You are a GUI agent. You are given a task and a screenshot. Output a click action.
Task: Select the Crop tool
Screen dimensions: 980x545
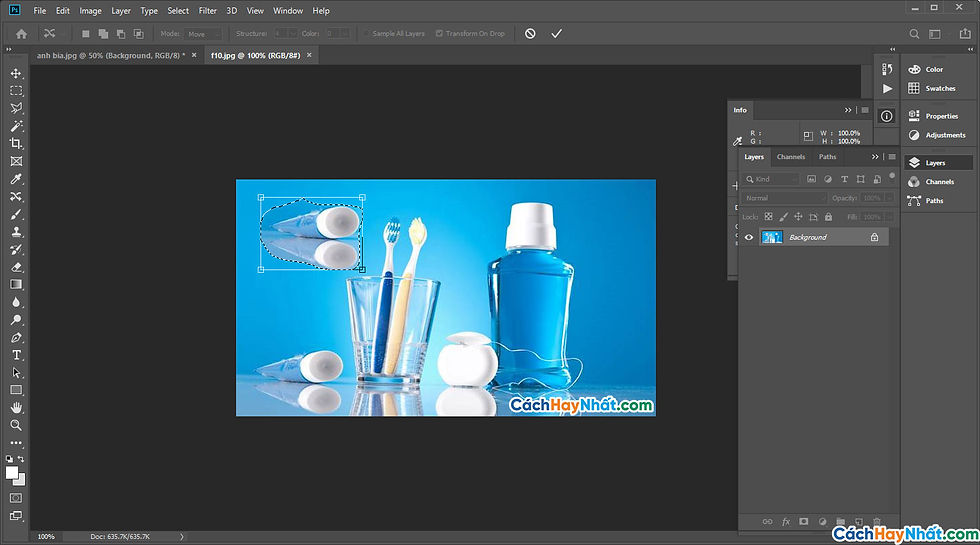click(16, 143)
